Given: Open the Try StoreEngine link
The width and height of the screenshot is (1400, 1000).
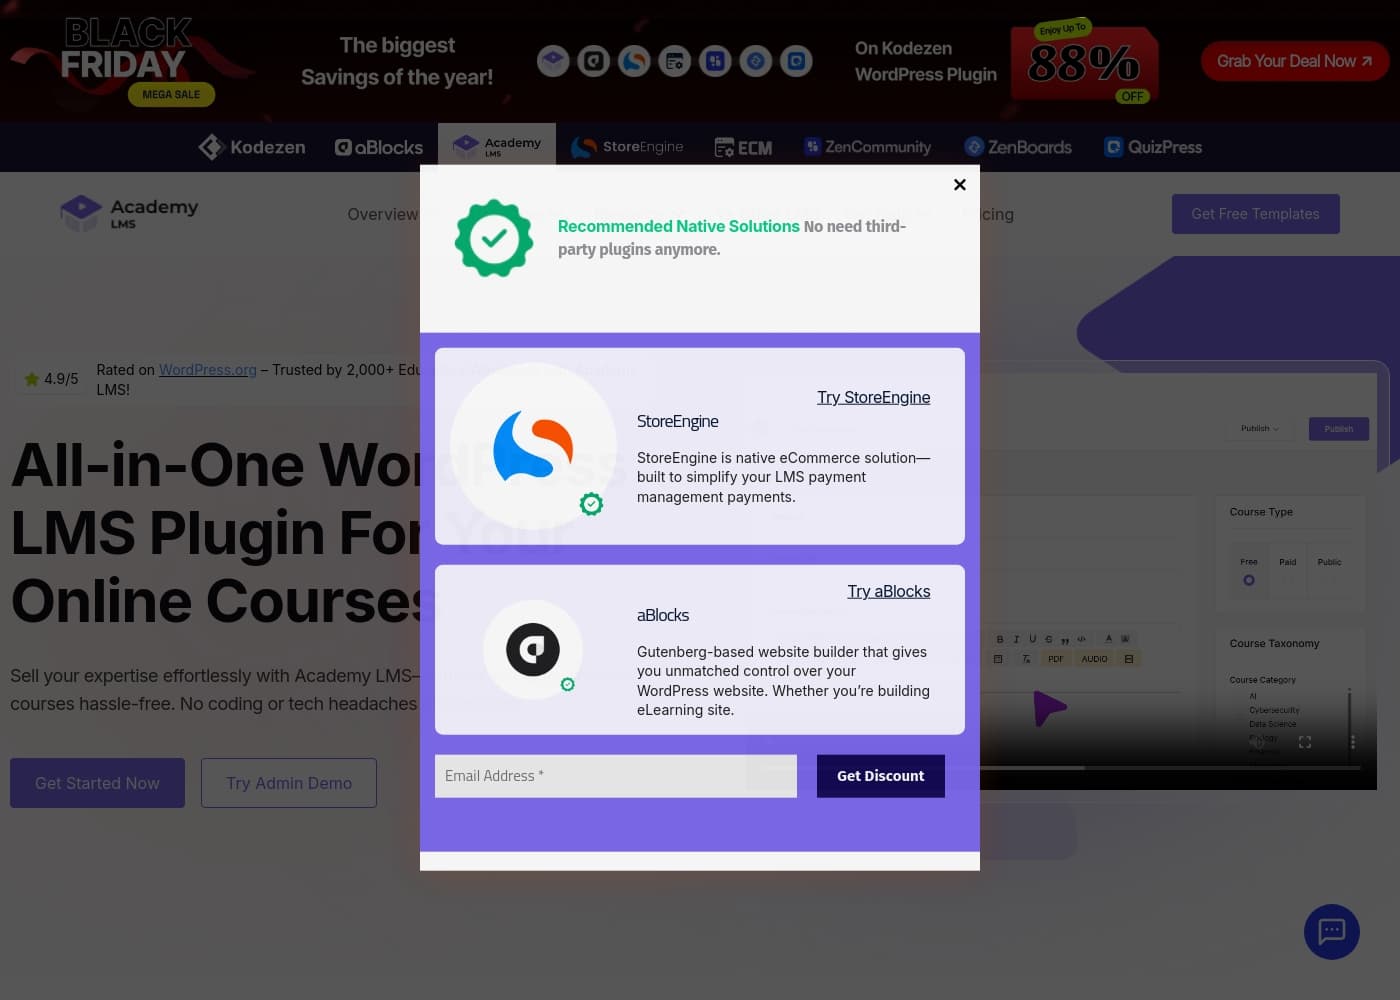Looking at the screenshot, I should coord(873,397).
